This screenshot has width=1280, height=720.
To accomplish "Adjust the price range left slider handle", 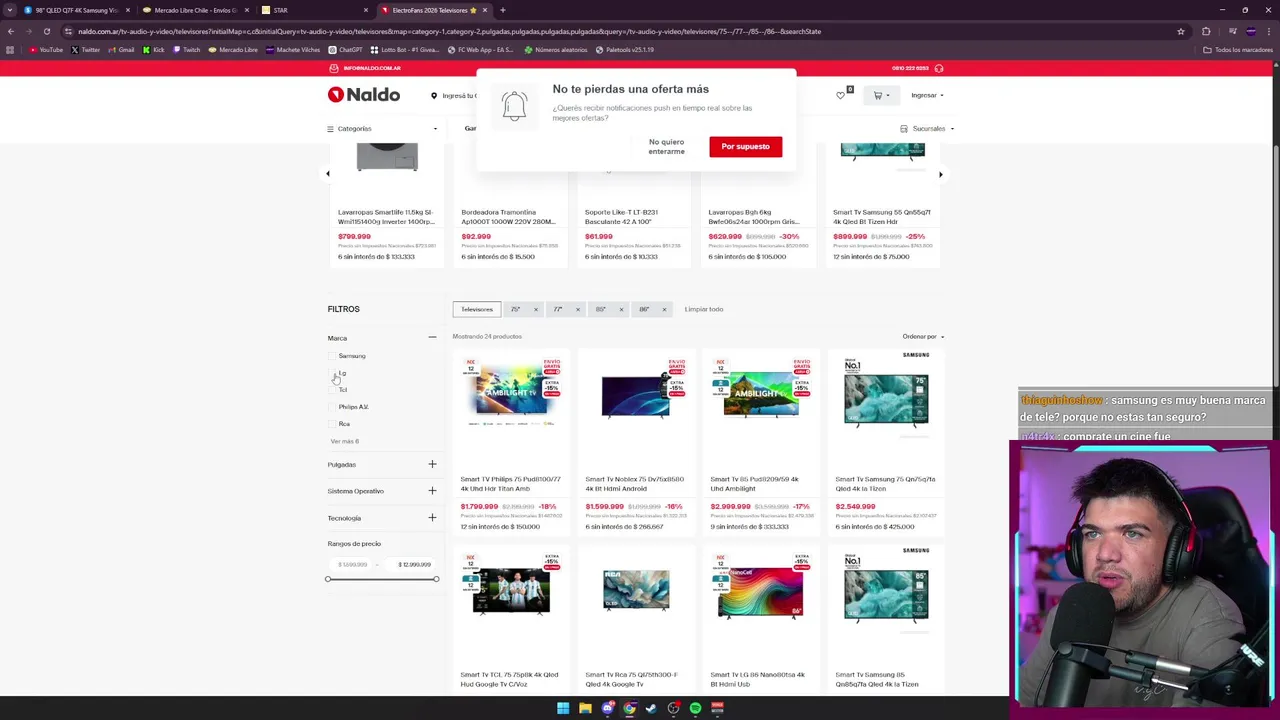I will (x=328, y=579).
